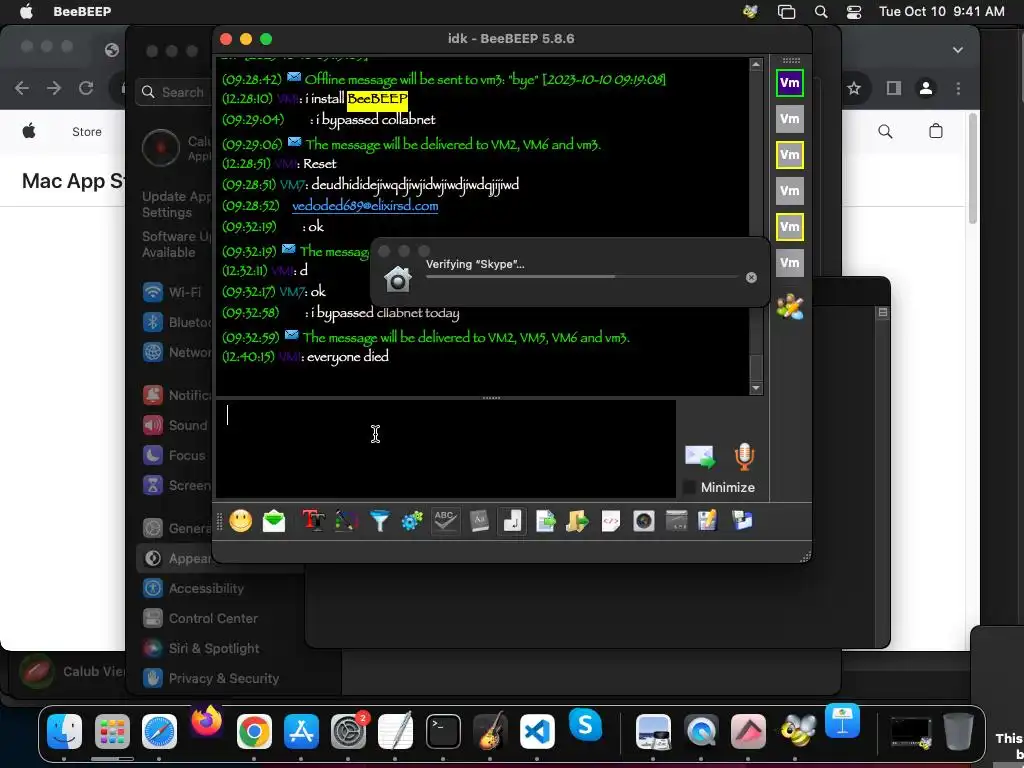Click the chat scrollbar thumb
Viewport: 1024px width, 768px height.
point(756,368)
